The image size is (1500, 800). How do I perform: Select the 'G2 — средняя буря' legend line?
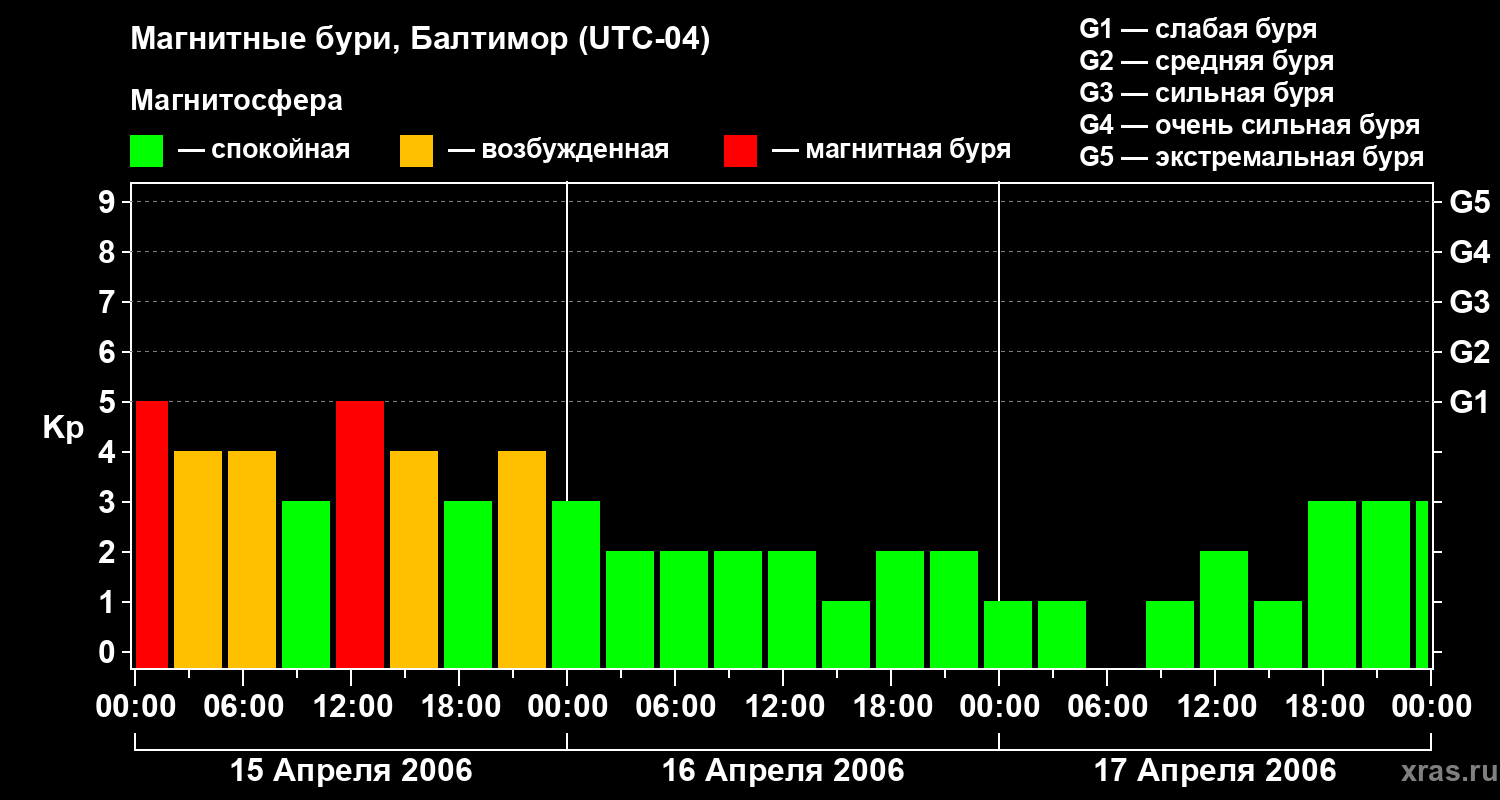click(1206, 61)
